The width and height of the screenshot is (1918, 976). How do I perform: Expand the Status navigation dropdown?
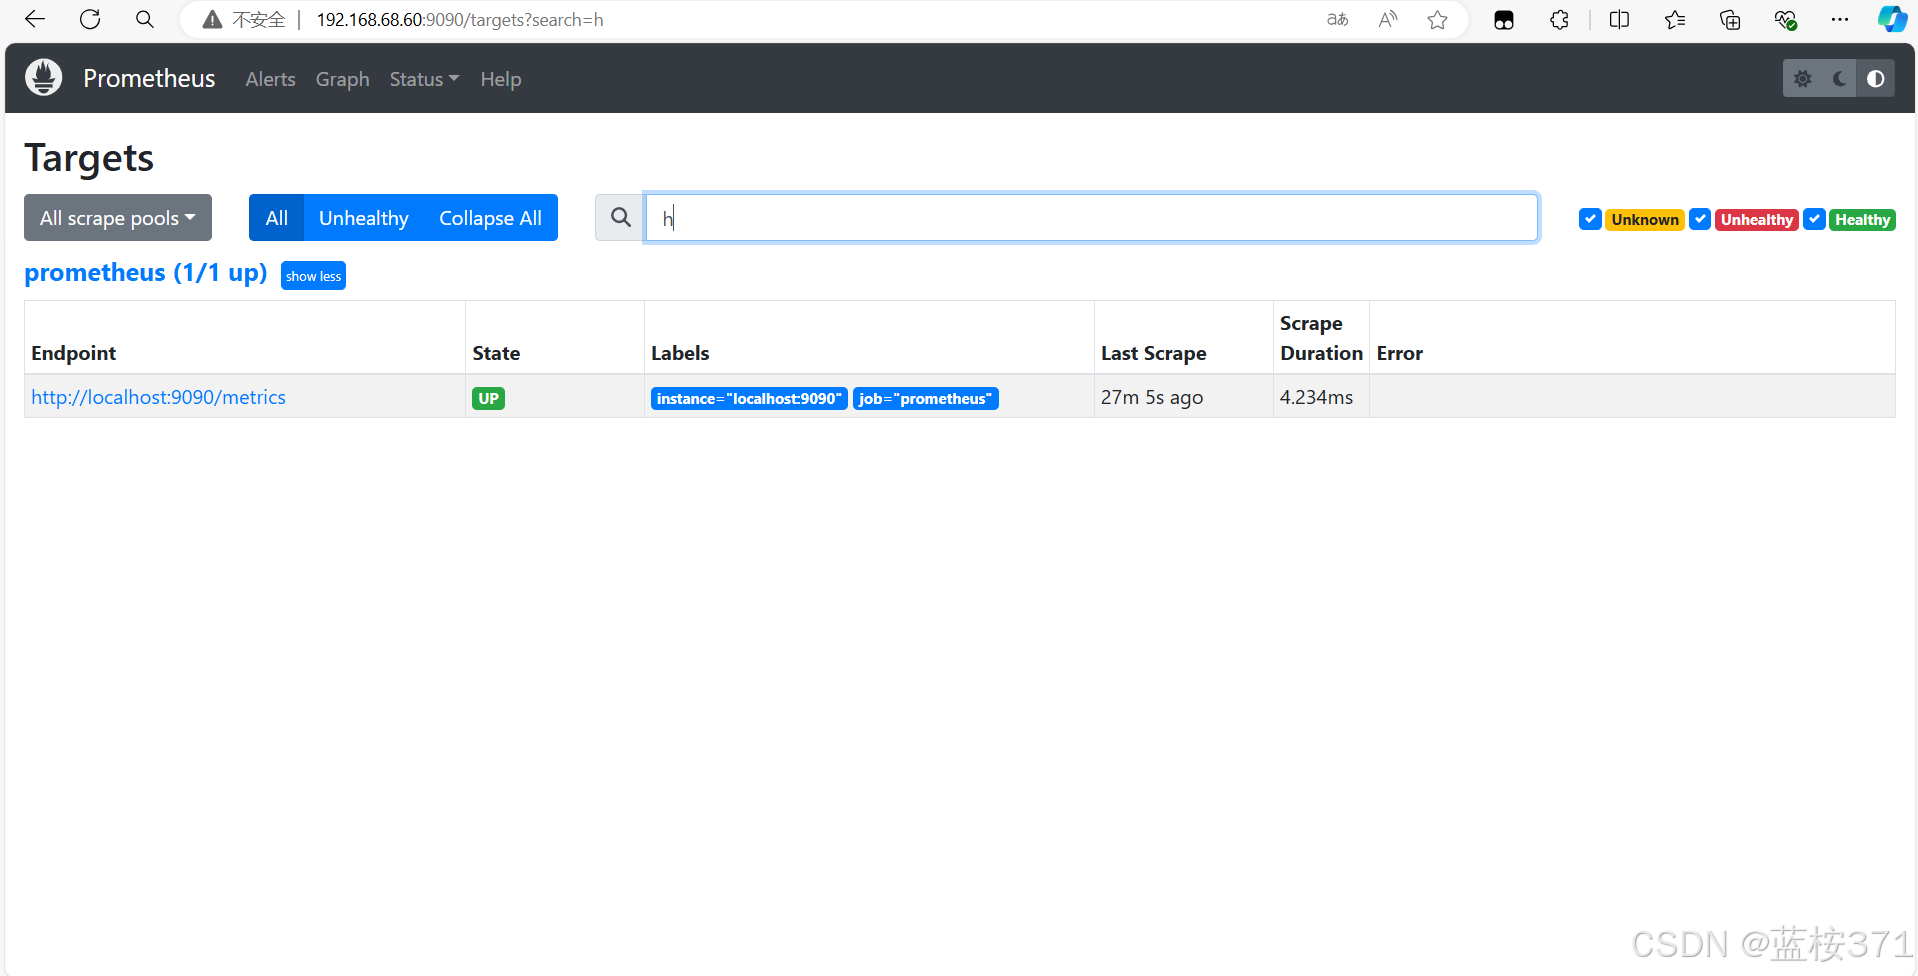pyautogui.click(x=424, y=79)
